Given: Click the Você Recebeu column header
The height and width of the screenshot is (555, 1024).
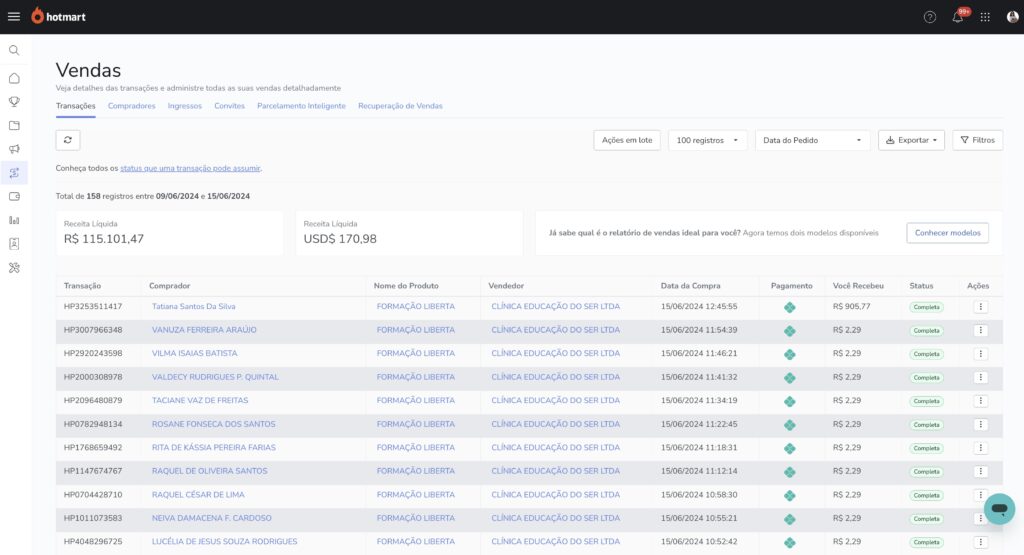Looking at the screenshot, I should pos(858,286).
